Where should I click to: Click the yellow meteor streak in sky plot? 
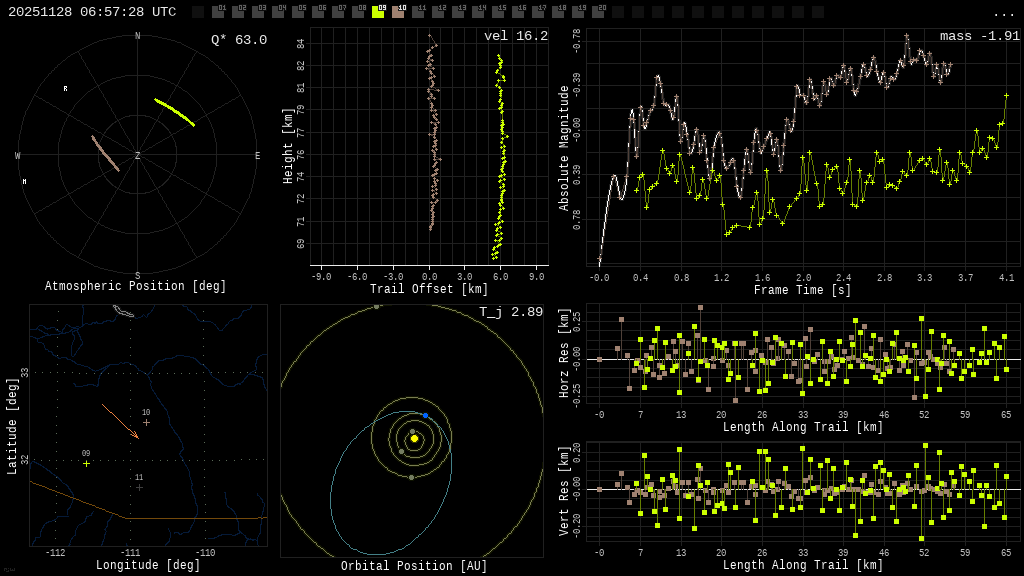pyautogui.click(x=174, y=111)
